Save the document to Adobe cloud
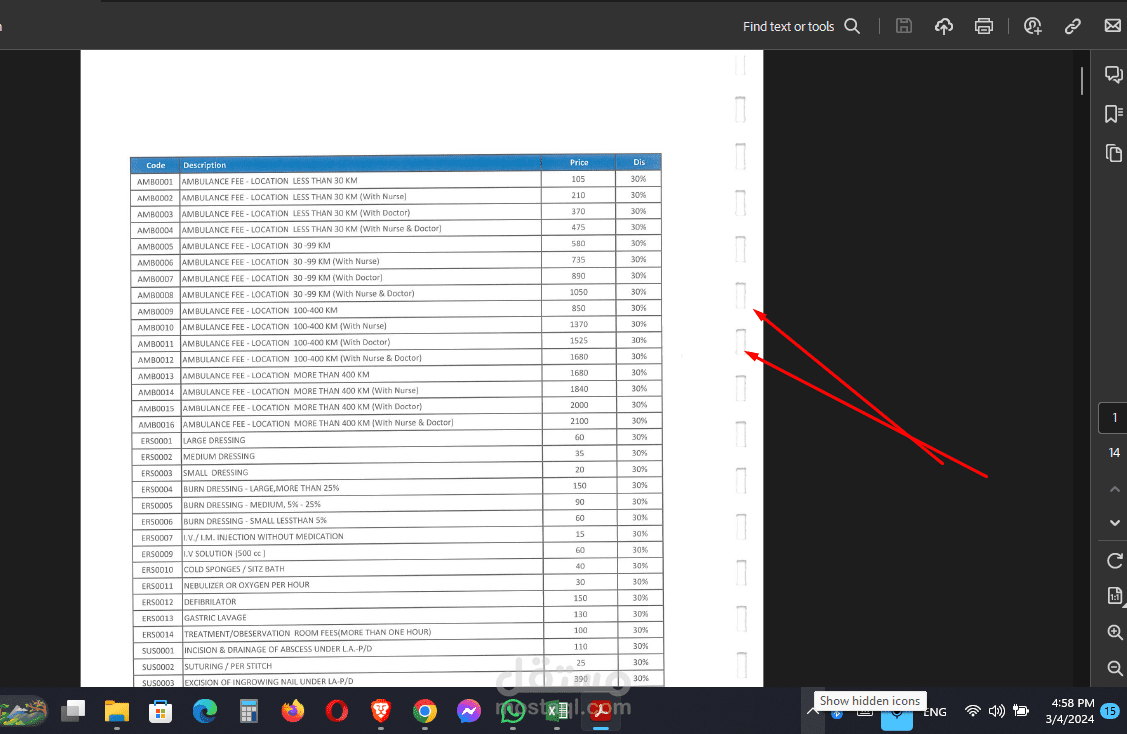This screenshot has width=1127, height=734. [943, 26]
